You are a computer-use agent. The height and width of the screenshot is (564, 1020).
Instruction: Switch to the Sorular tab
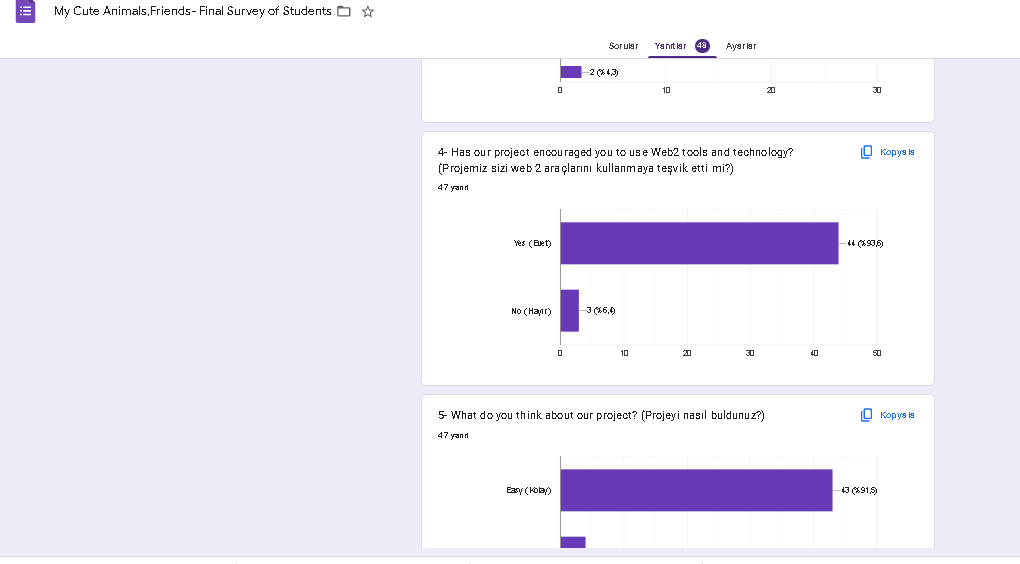[623, 46]
